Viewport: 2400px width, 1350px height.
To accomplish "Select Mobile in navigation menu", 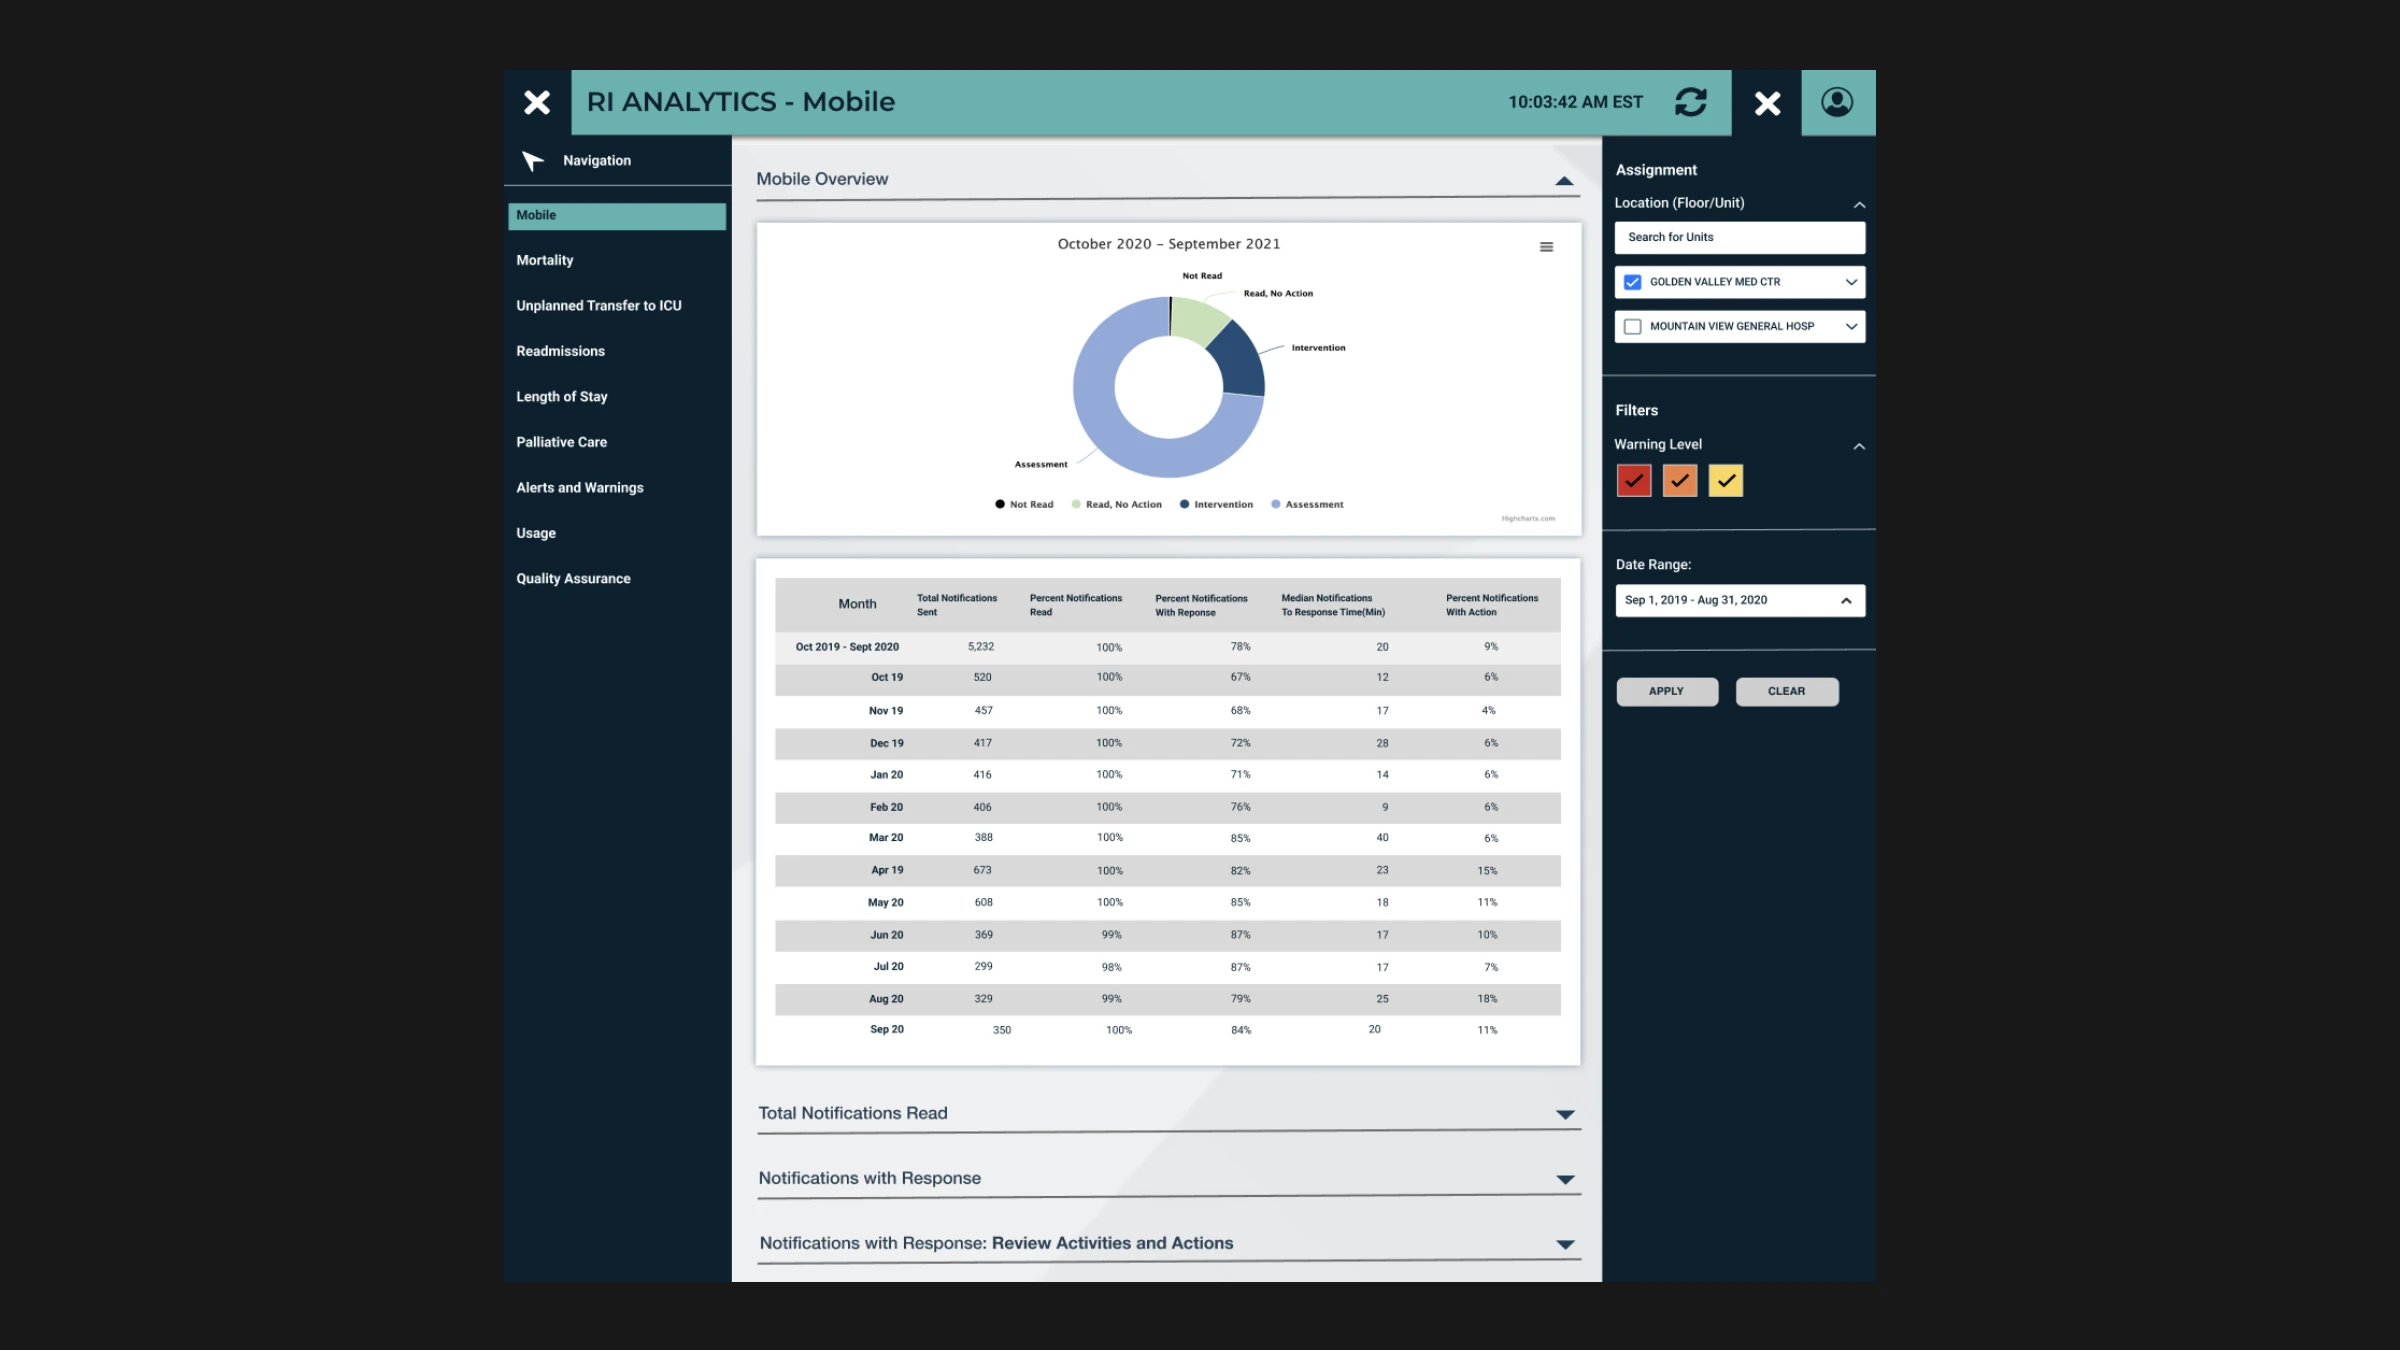I will pos(617,216).
